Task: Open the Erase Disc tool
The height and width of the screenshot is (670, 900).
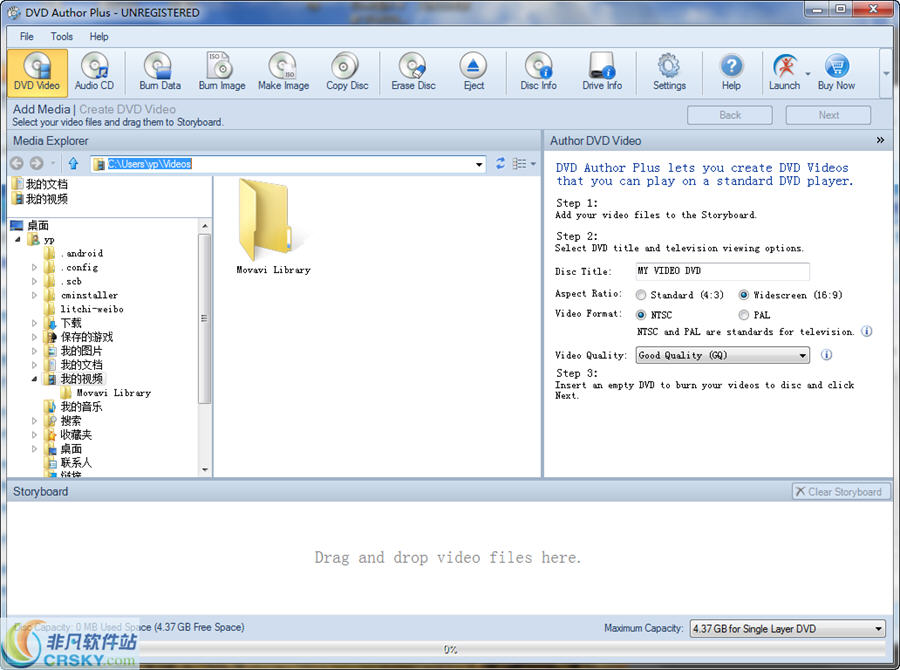Action: [x=413, y=70]
